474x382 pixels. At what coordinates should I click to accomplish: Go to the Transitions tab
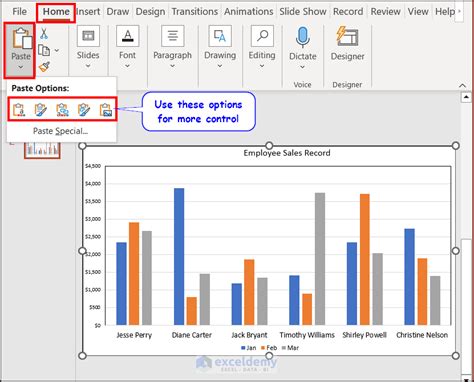[195, 12]
